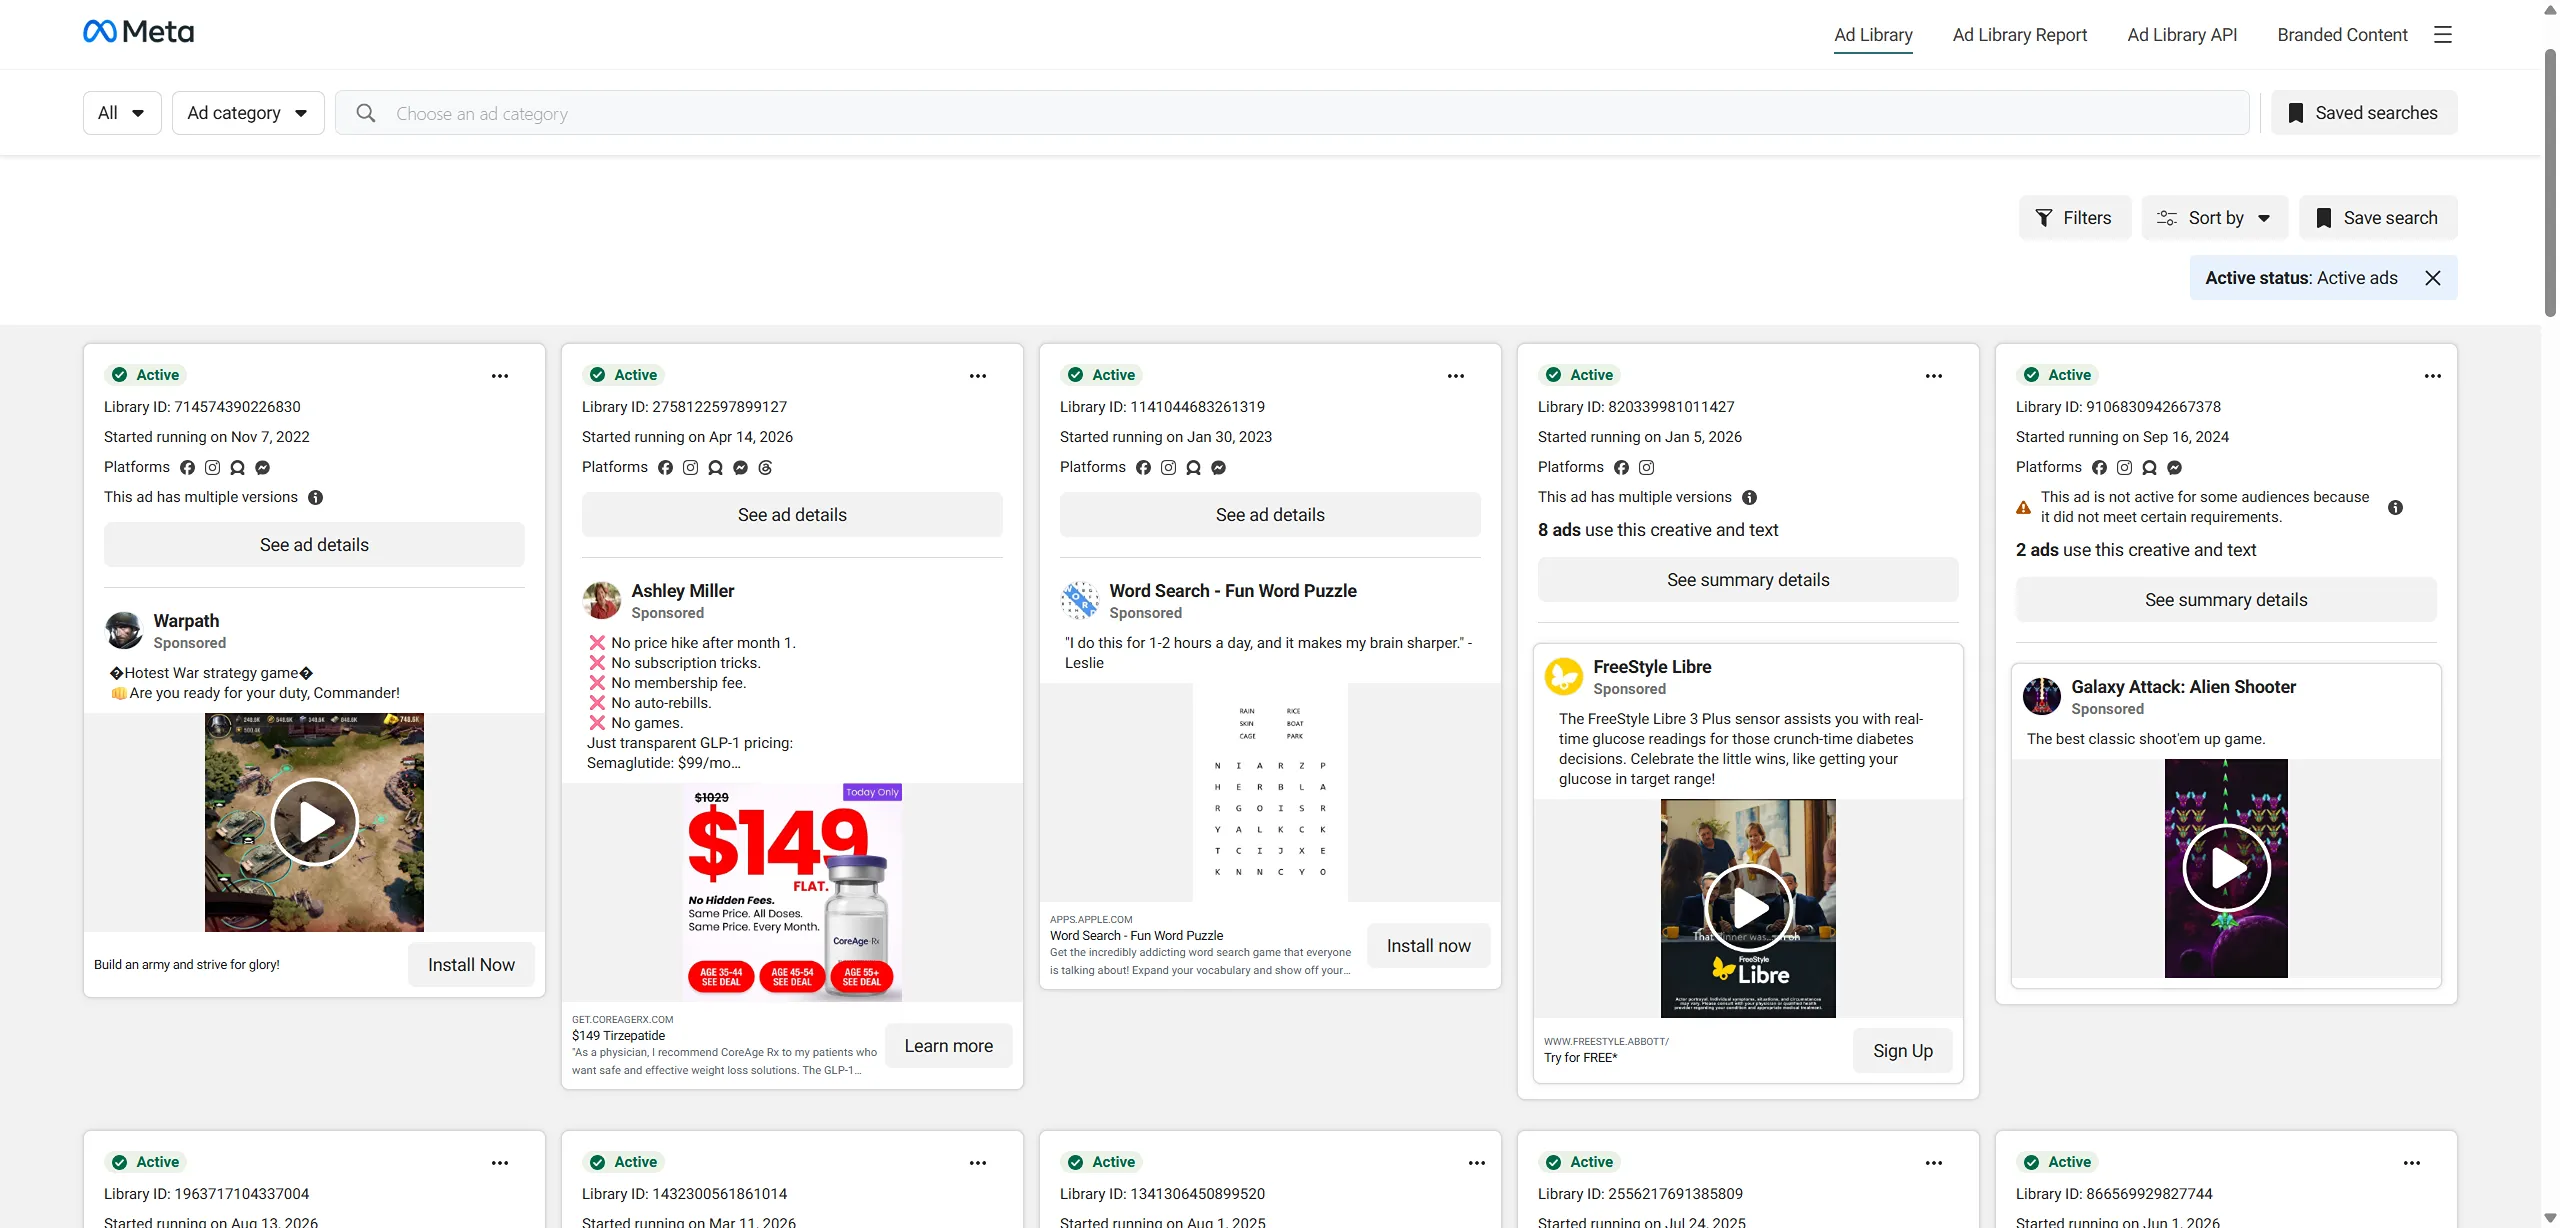
Task: Click Messenger platform icon on Warpath ad
Action: (263, 468)
